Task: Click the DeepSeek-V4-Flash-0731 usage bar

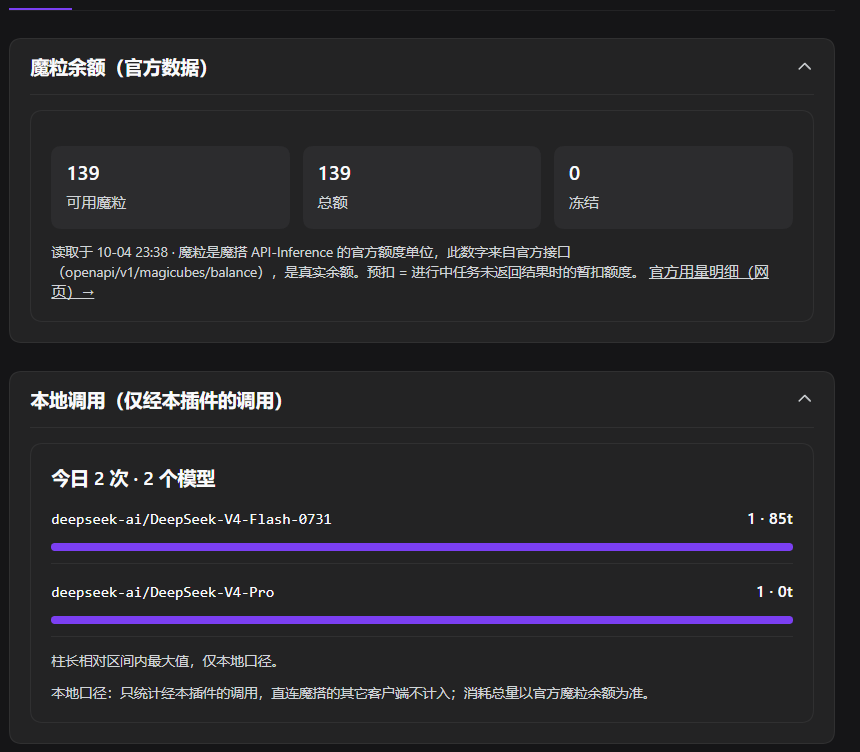Action: coord(422,547)
